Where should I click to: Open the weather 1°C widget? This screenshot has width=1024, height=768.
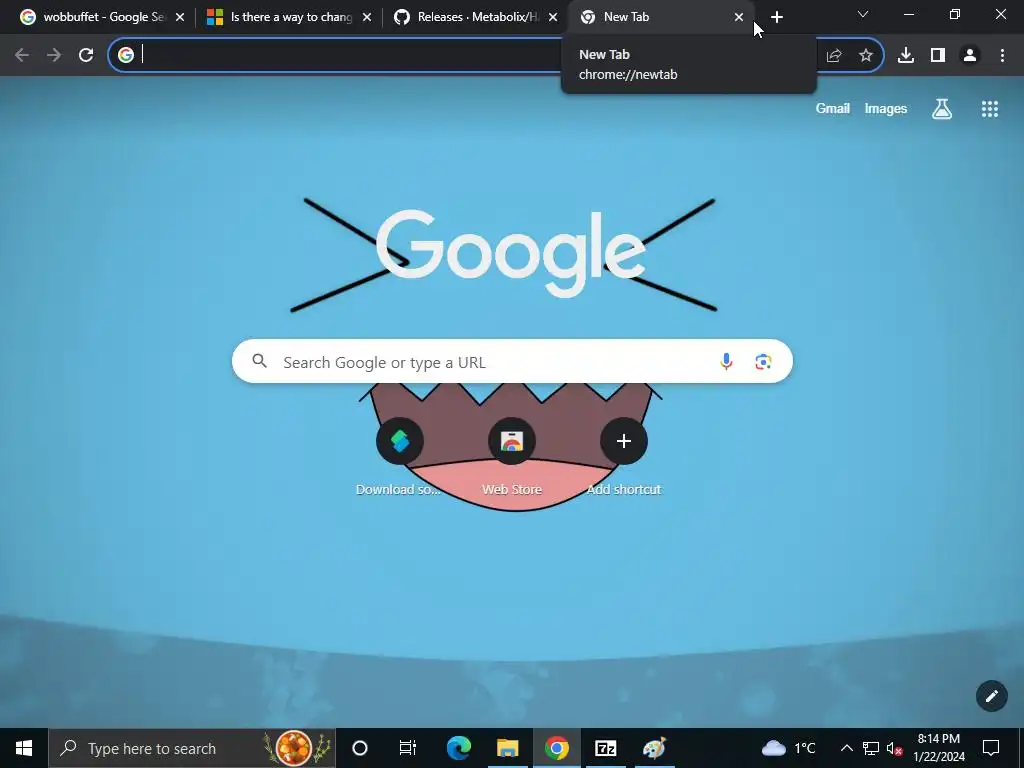789,748
